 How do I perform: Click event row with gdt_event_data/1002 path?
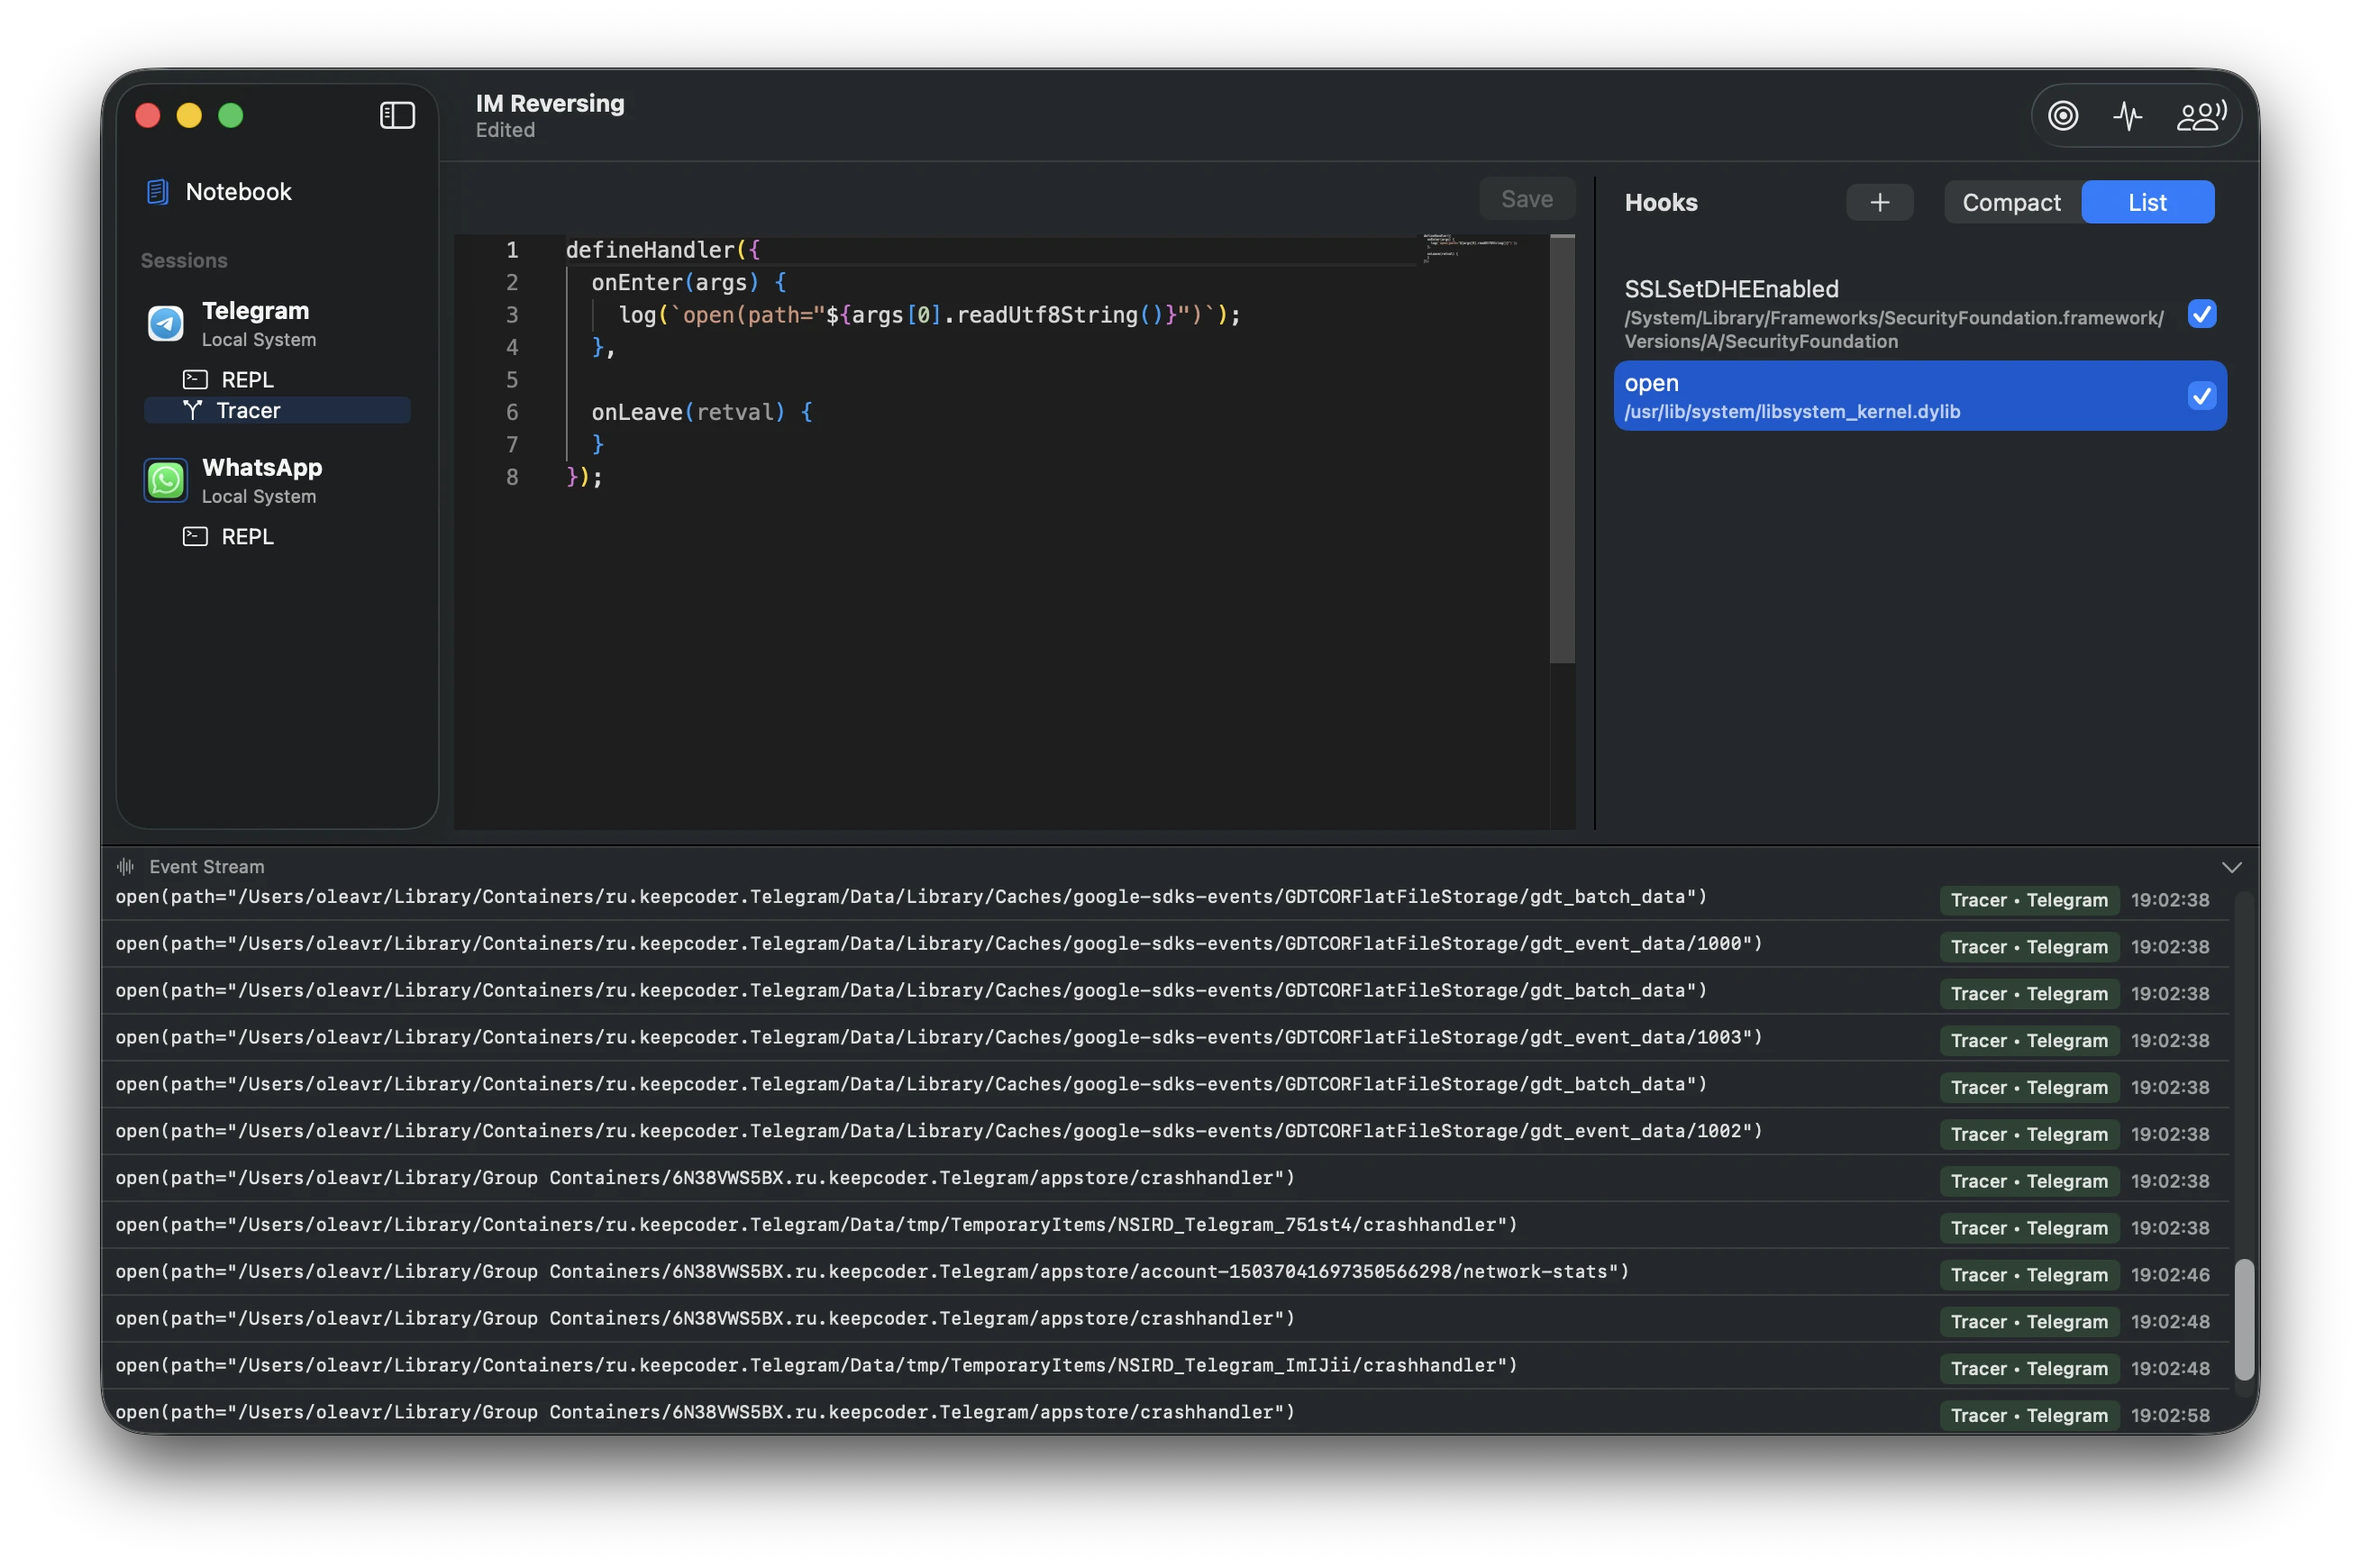pyautogui.click(x=1165, y=1131)
